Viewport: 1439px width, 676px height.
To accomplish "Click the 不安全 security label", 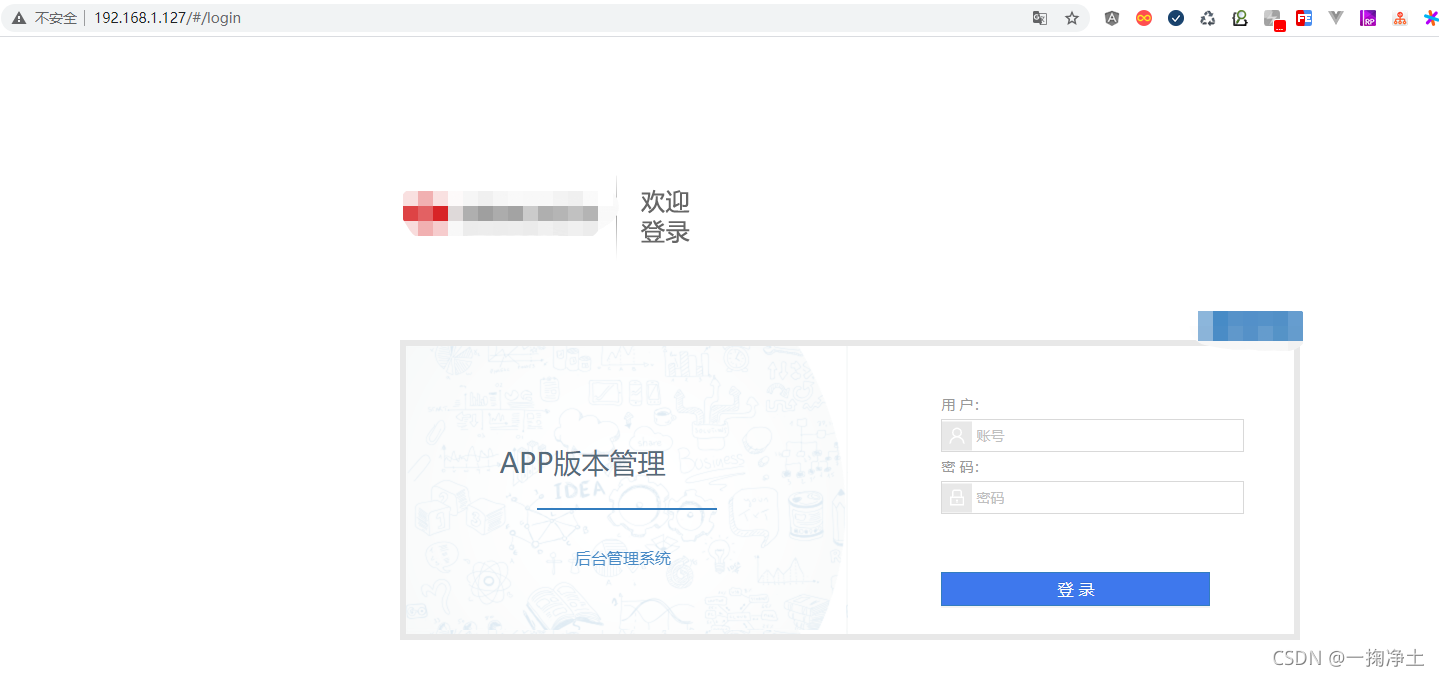I will coord(56,18).
